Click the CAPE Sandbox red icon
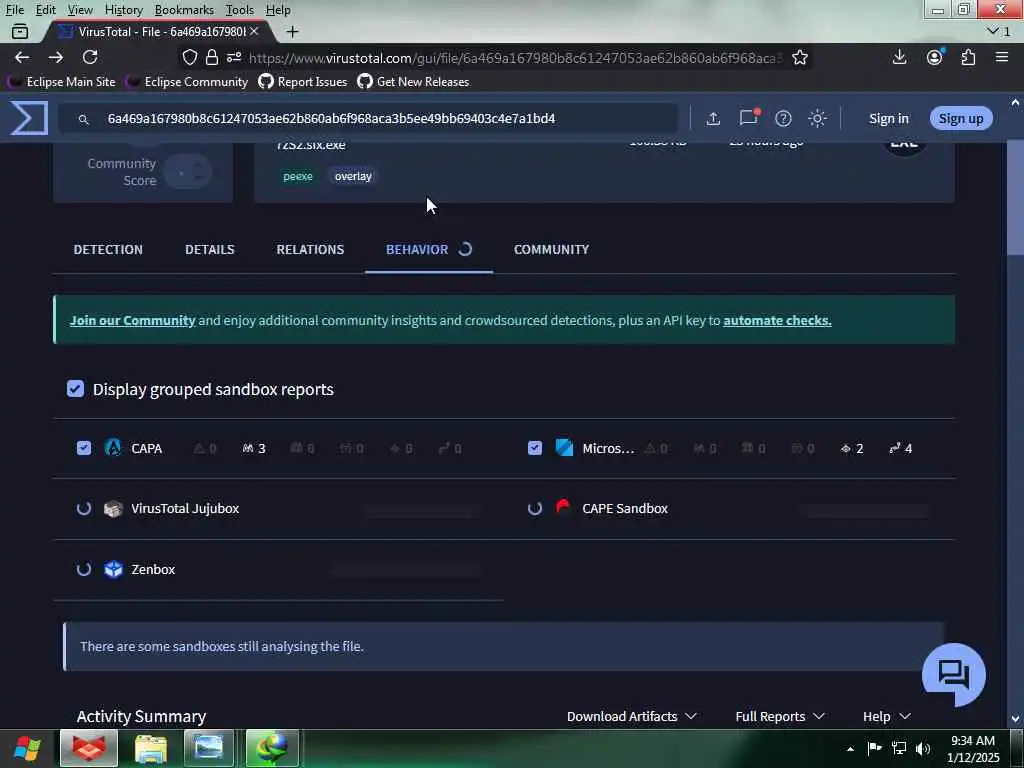Screen dimensions: 1024x768 [563, 506]
